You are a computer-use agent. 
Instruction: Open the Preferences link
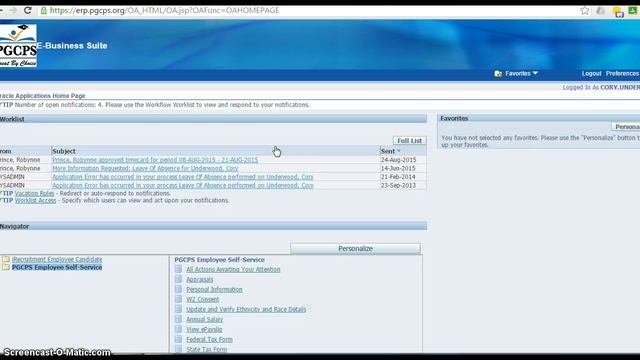coord(622,73)
